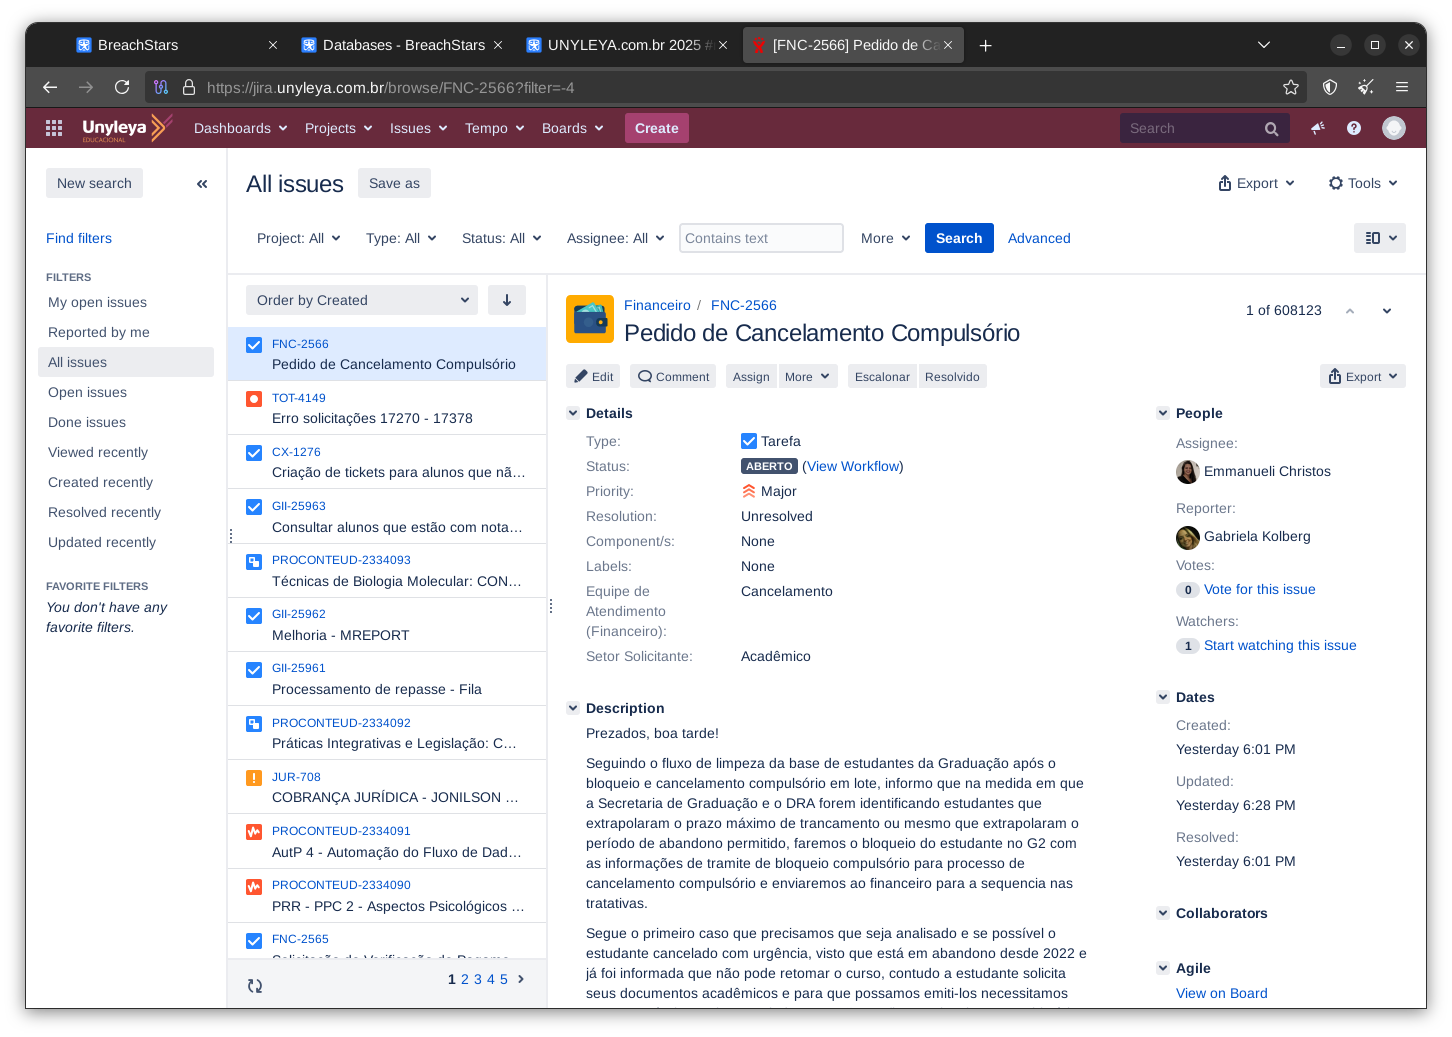Collapse the Details section
The image size is (1452, 1037).
pyautogui.click(x=573, y=413)
